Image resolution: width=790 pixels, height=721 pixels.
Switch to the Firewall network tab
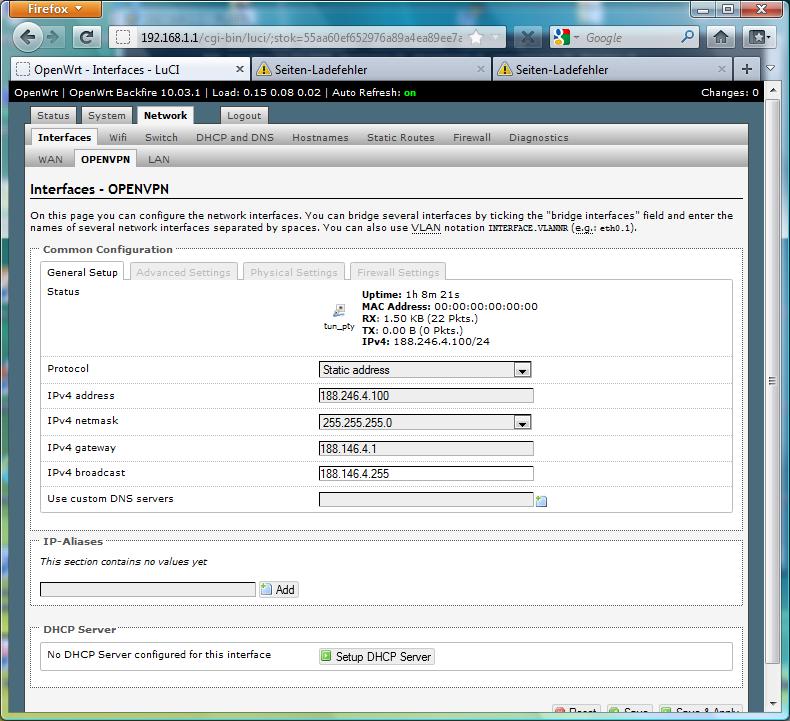click(x=471, y=138)
